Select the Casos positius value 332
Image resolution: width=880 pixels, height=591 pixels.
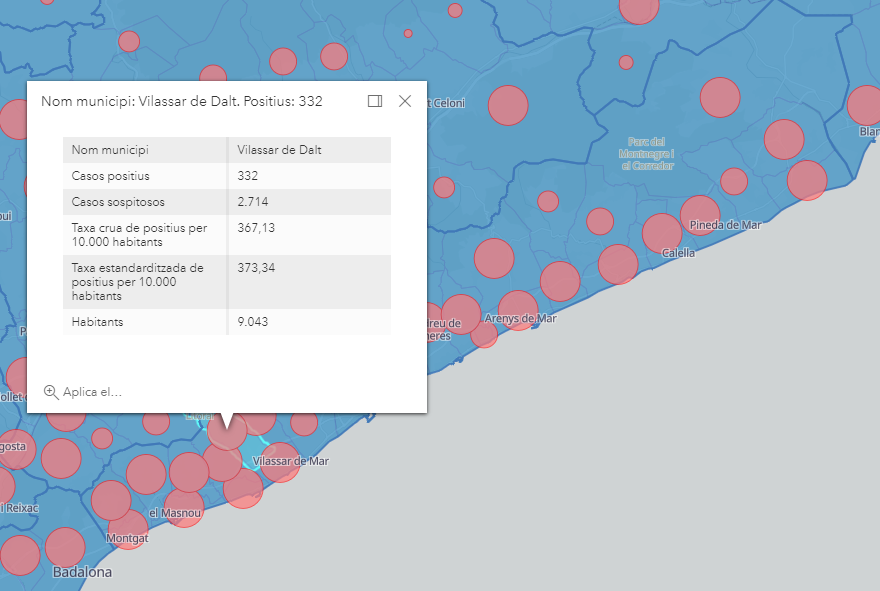(248, 176)
